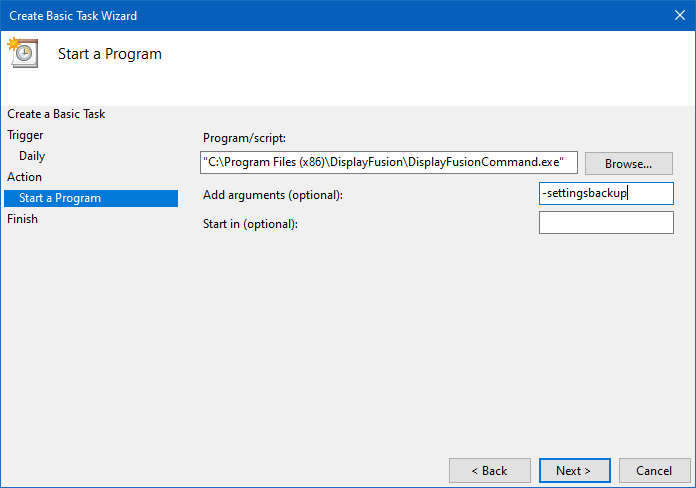Click the Program/script path field
Image resolution: width=696 pixels, height=488 pixels.
[x=389, y=163]
